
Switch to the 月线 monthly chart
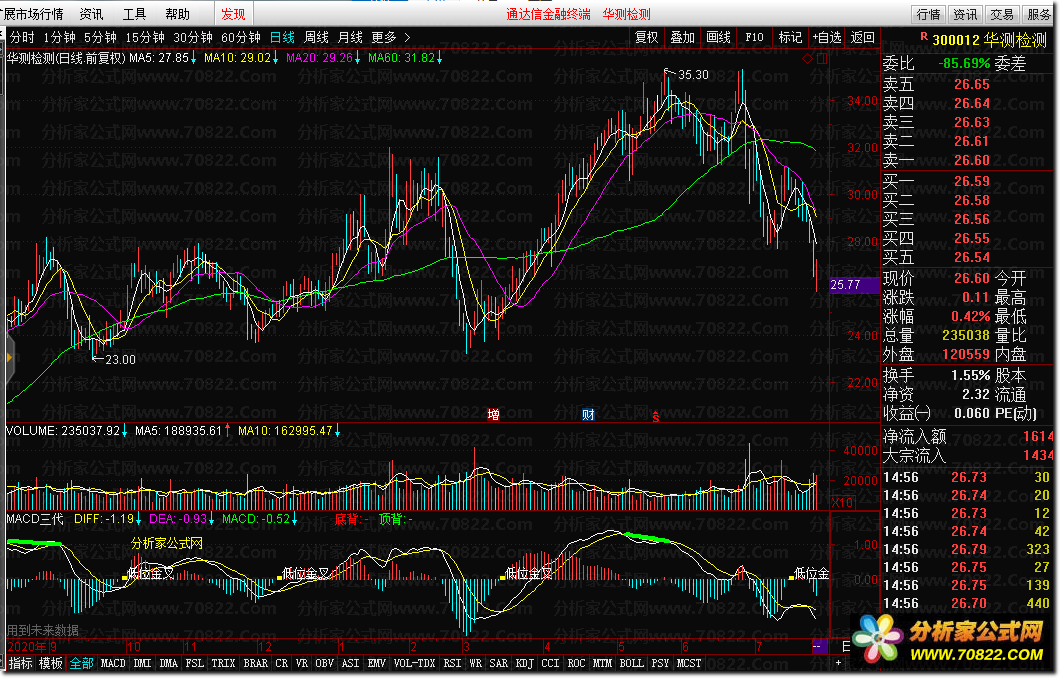point(350,37)
